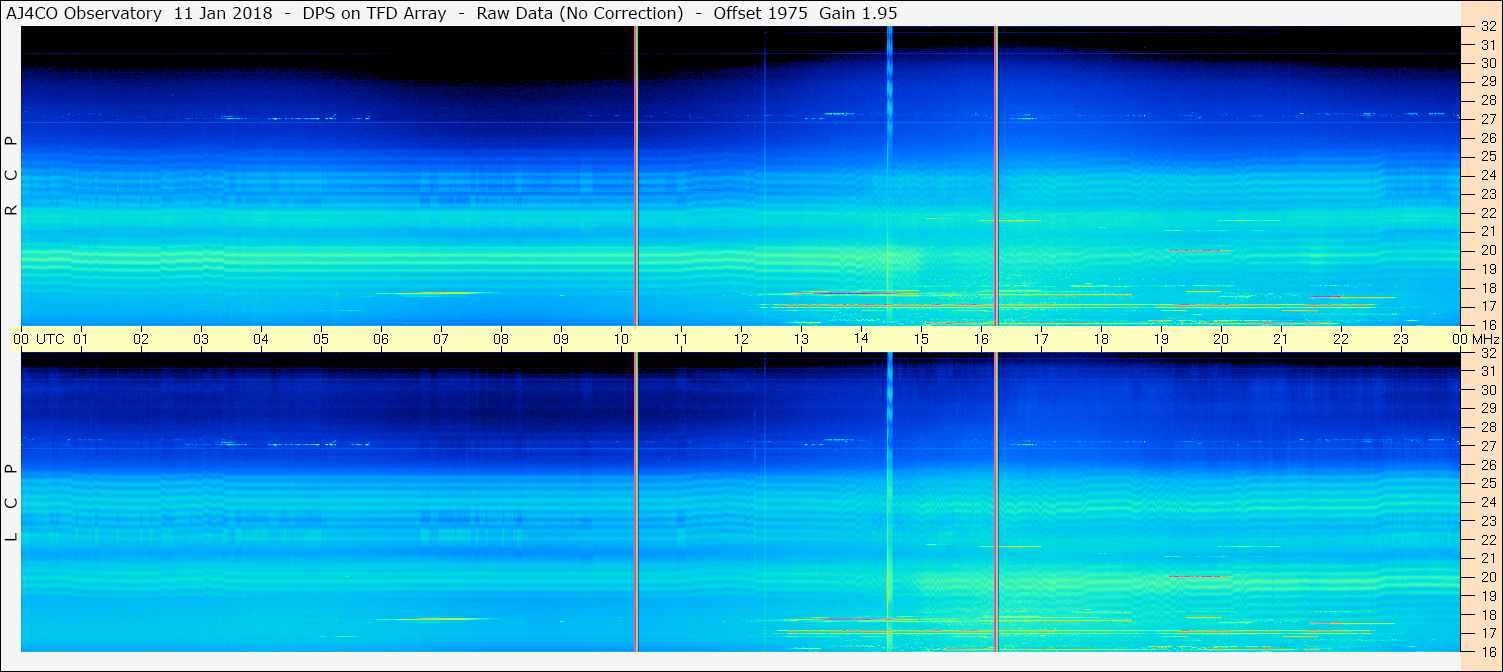Click the LCP label beside lower spectrogram
Viewport: 1503px width, 672px height.
(x=12, y=503)
